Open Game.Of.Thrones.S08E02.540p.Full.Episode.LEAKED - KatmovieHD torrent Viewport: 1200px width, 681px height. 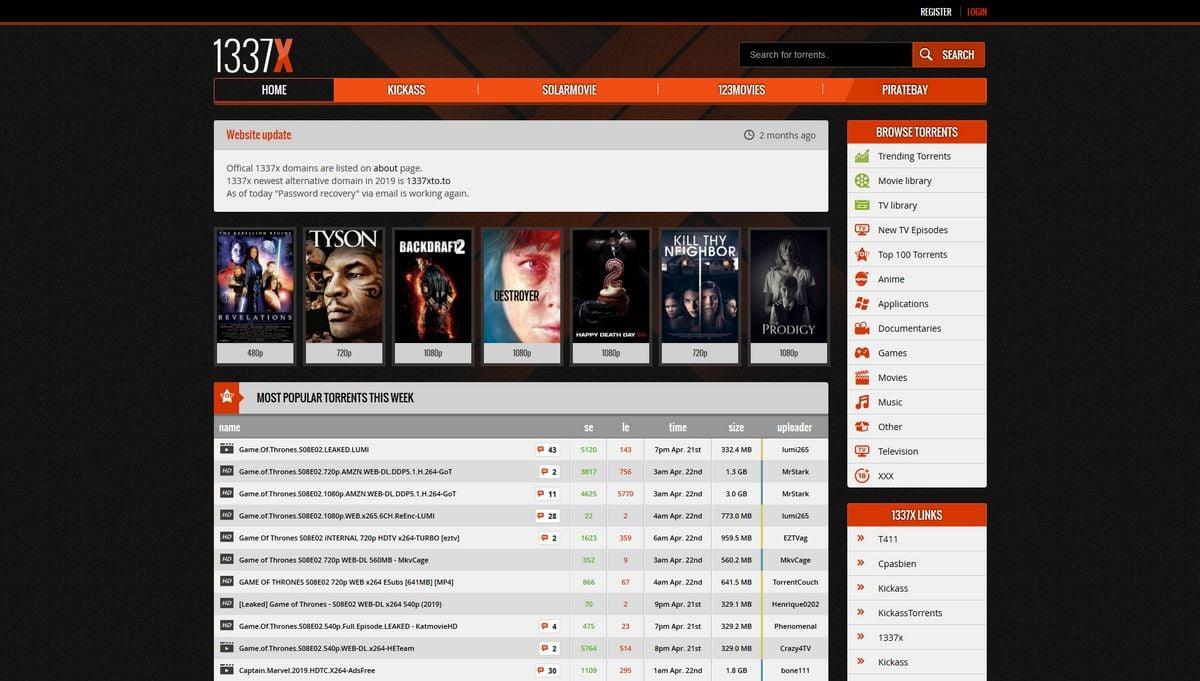[x=348, y=626]
